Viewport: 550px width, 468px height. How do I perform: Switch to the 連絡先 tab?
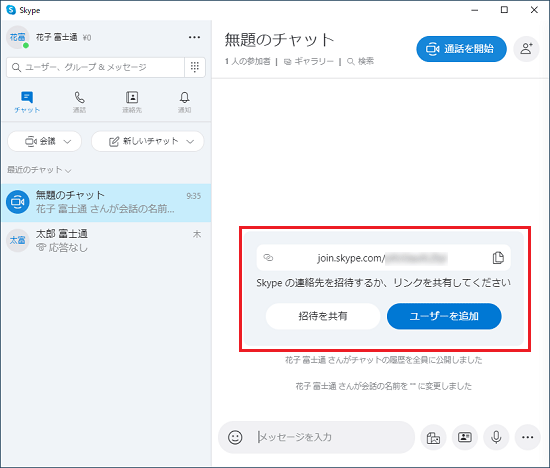coord(132,102)
